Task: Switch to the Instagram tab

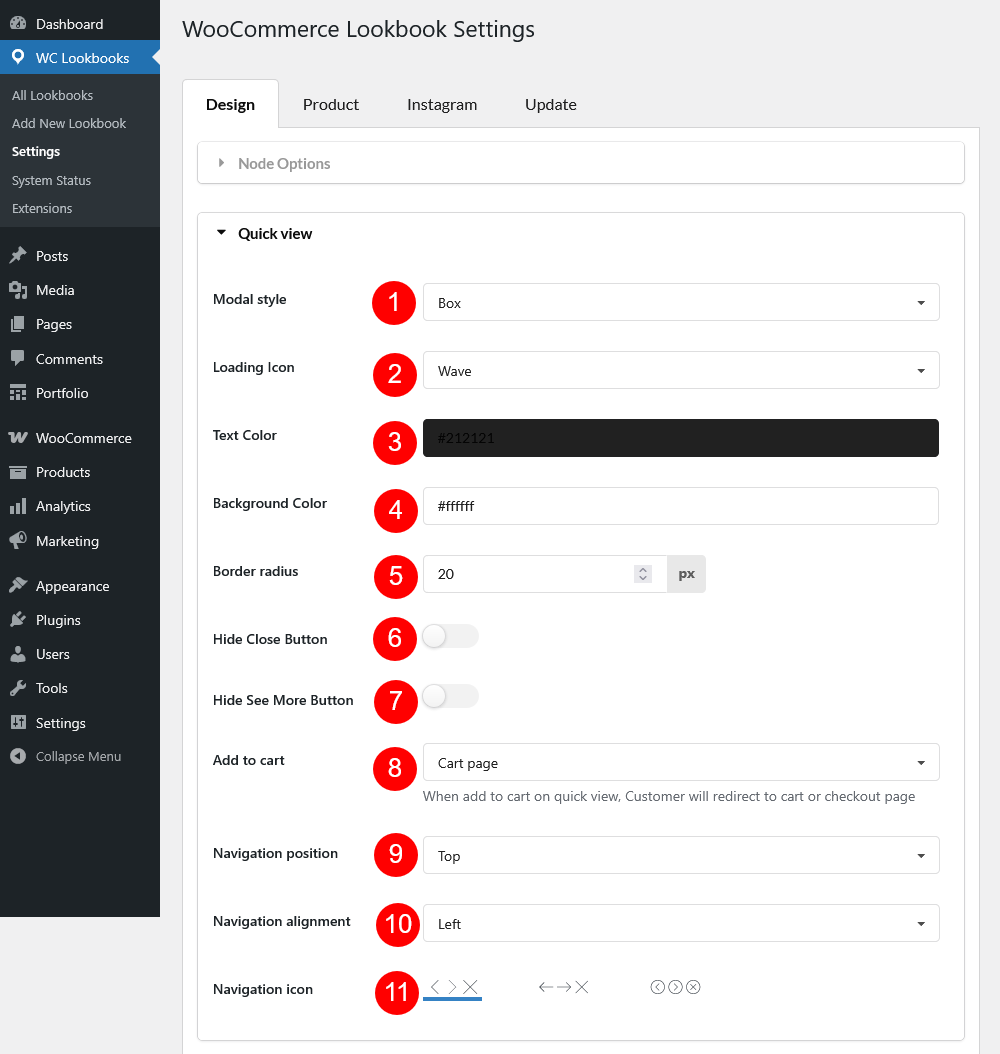Action: [442, 104]
